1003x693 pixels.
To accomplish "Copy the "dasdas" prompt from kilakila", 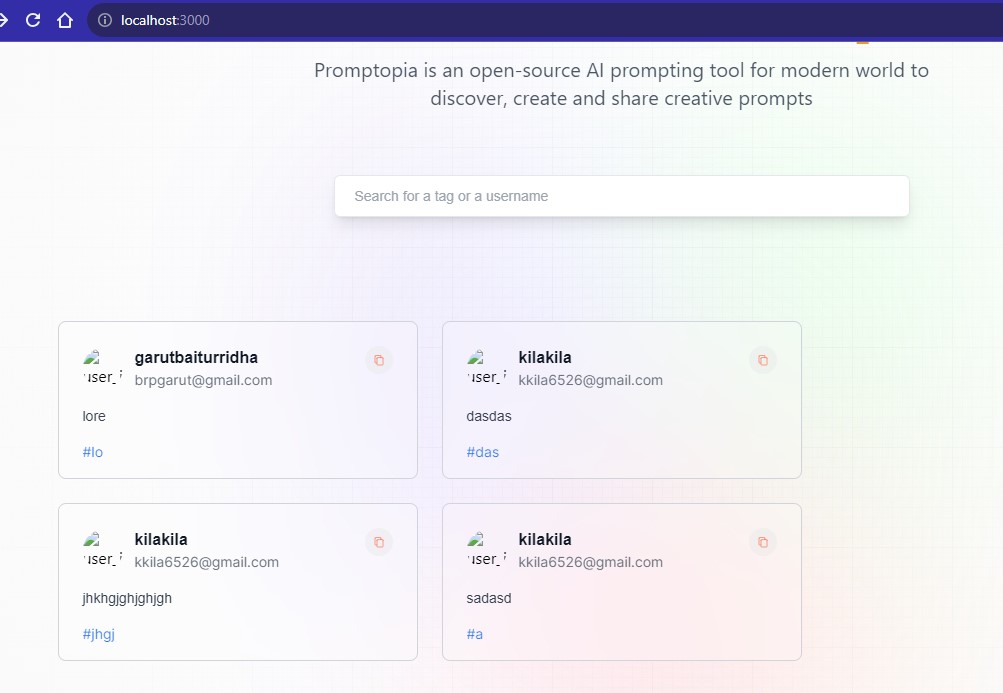I will click(x=763, y=360).
